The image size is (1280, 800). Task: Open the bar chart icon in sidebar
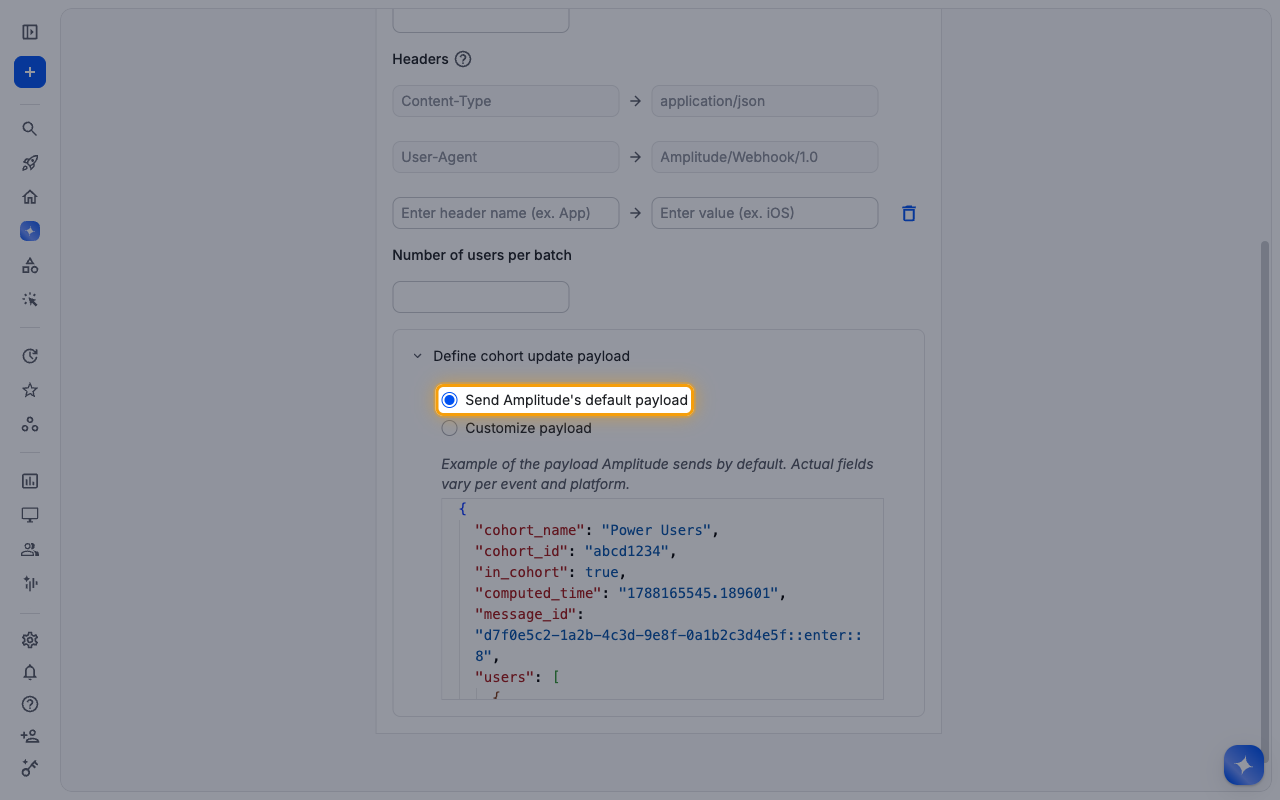point(30,481)
